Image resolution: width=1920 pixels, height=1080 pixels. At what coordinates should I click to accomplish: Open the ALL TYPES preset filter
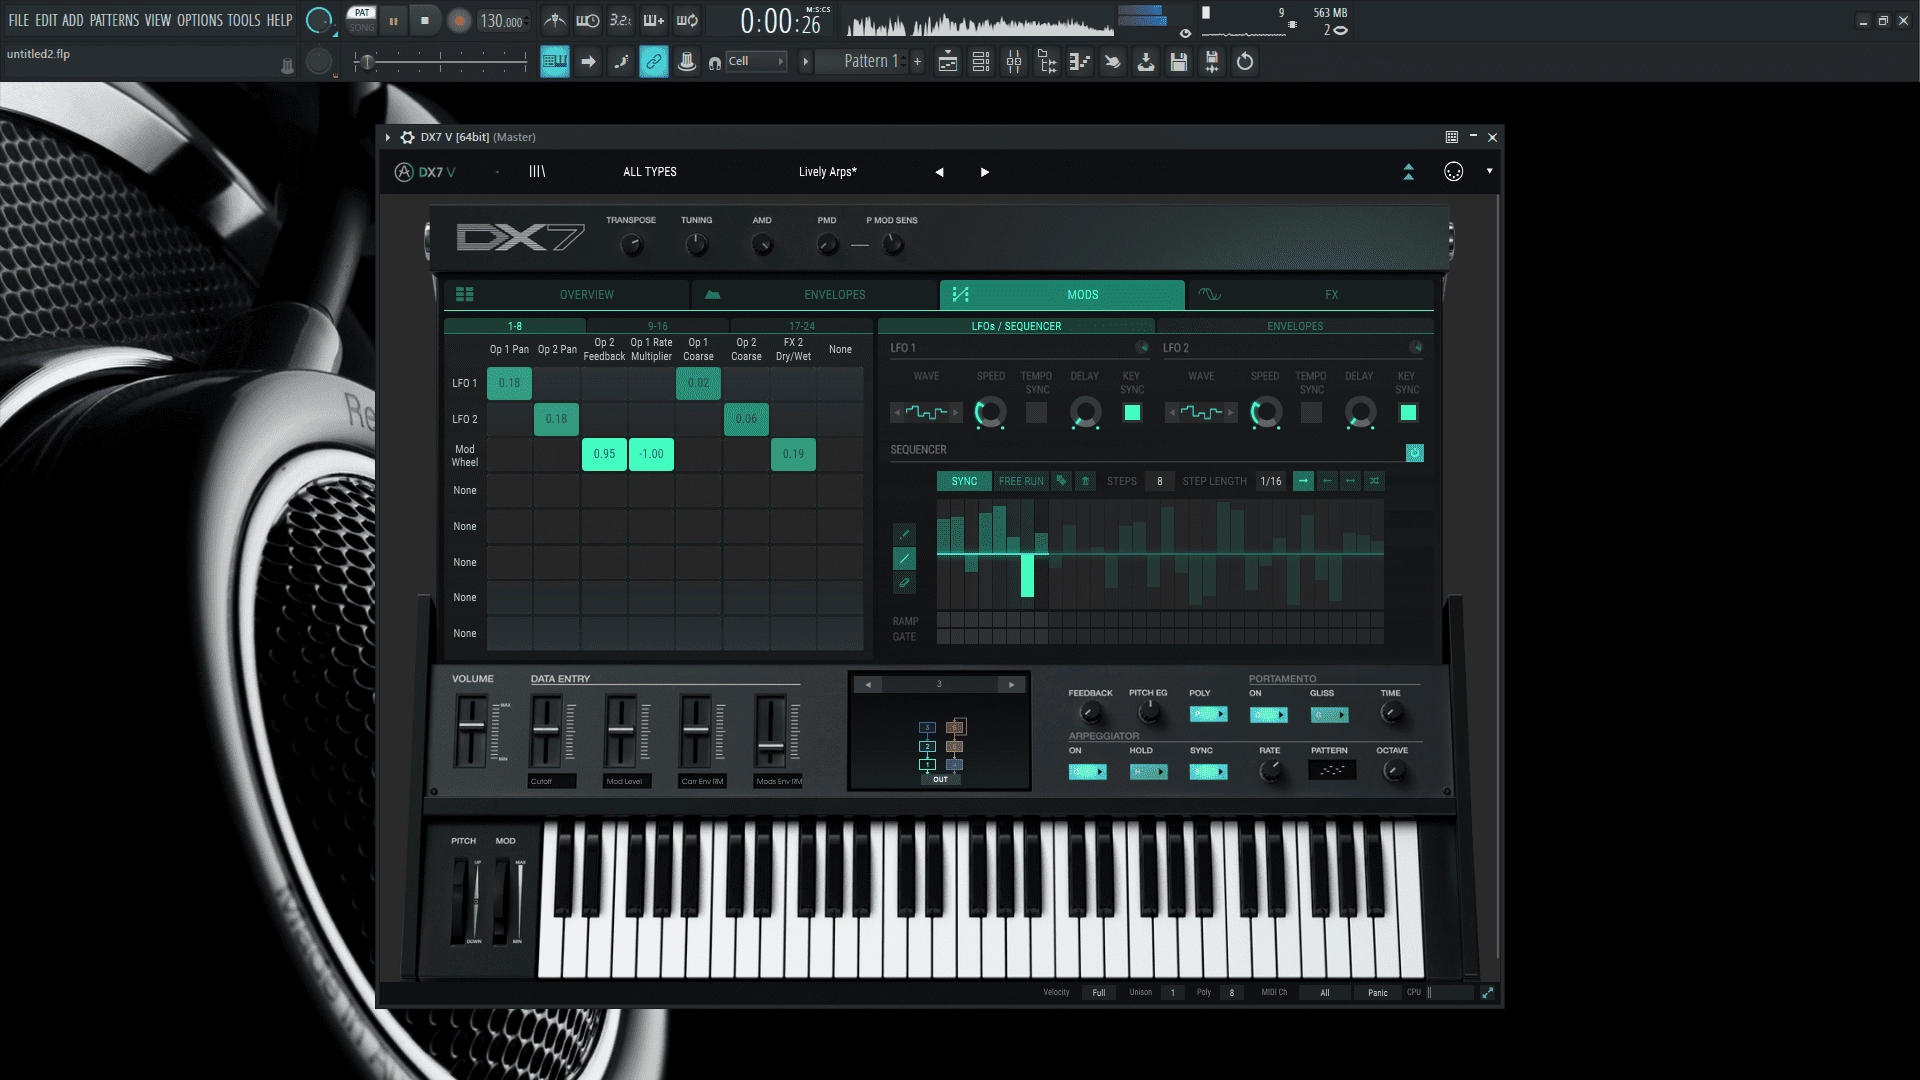click(650, 172)
